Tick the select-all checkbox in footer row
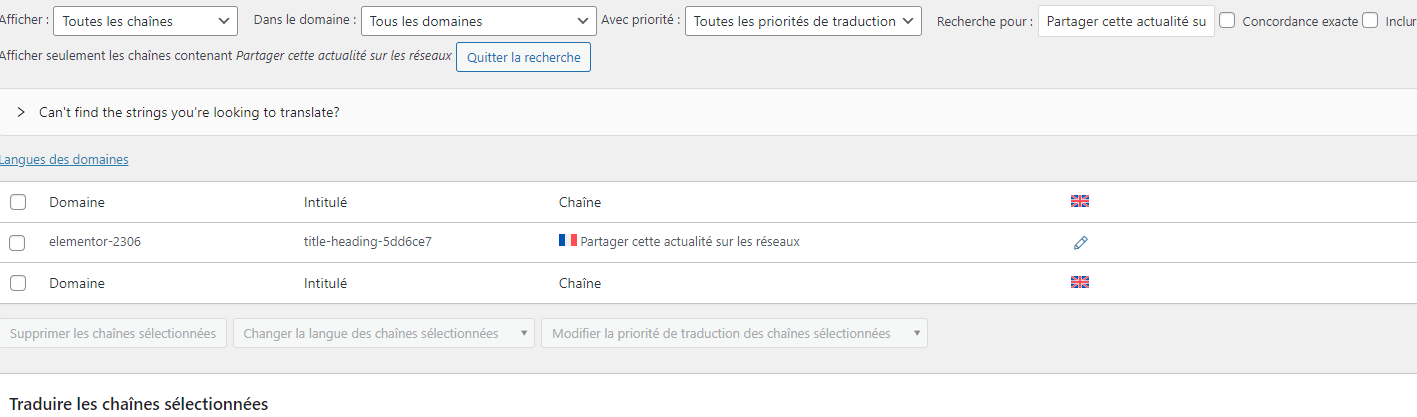Image resolution: width=1417 pixels, height=417 pixels. point(17,283)
